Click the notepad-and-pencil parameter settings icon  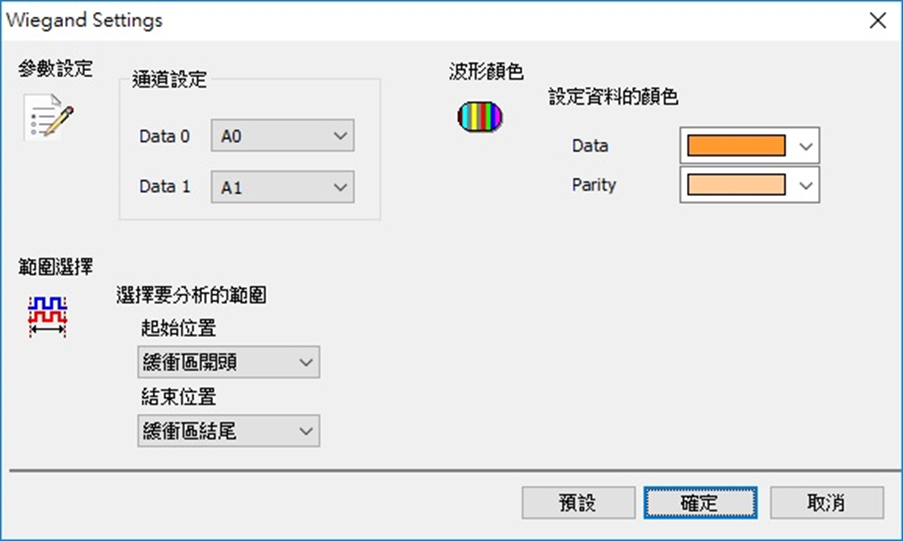[48, 117]
